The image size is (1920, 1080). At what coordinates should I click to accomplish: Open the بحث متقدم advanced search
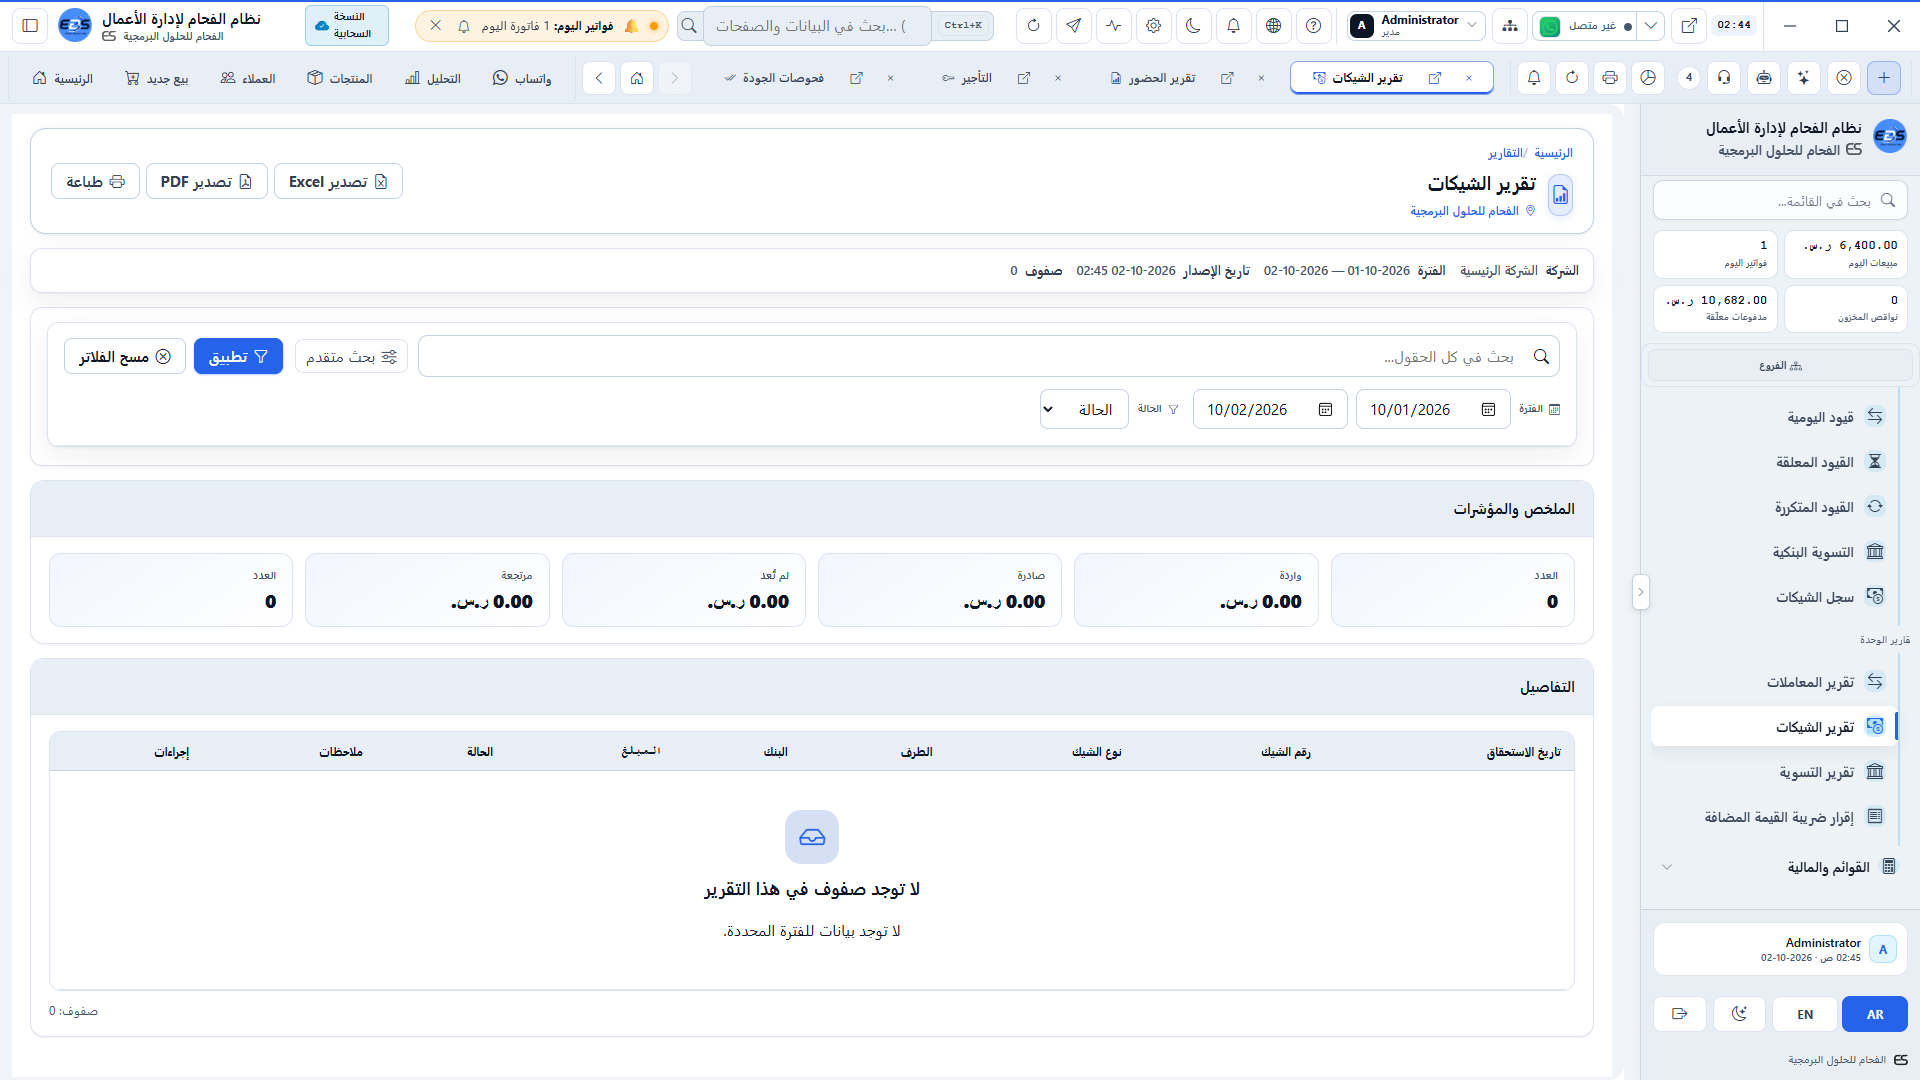351,356
